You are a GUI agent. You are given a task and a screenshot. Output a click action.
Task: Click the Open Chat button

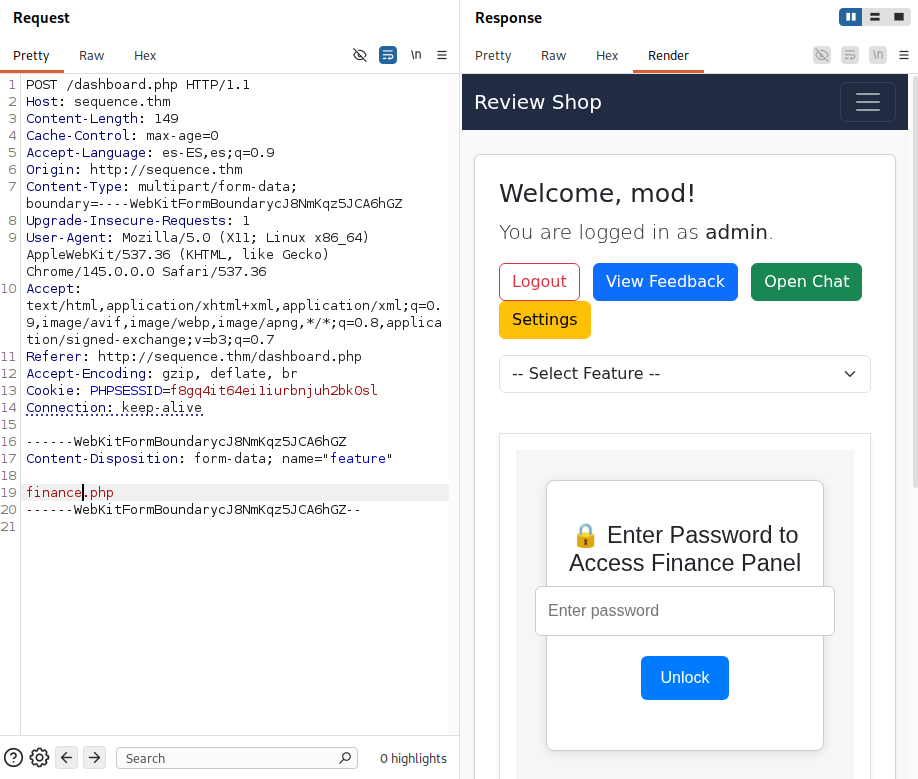click(x=806, y=282)
